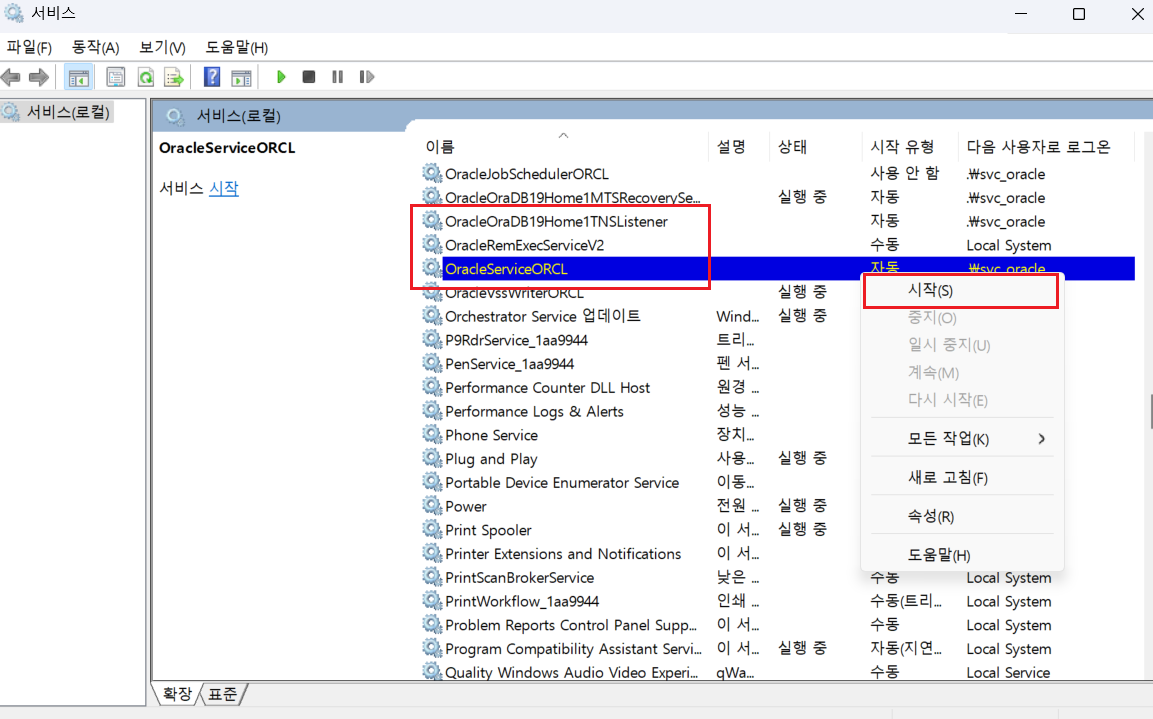This screenshot has width=1153, height=719.
Task: Open the Properties toolbar icon
Action: tap(115, 76)
